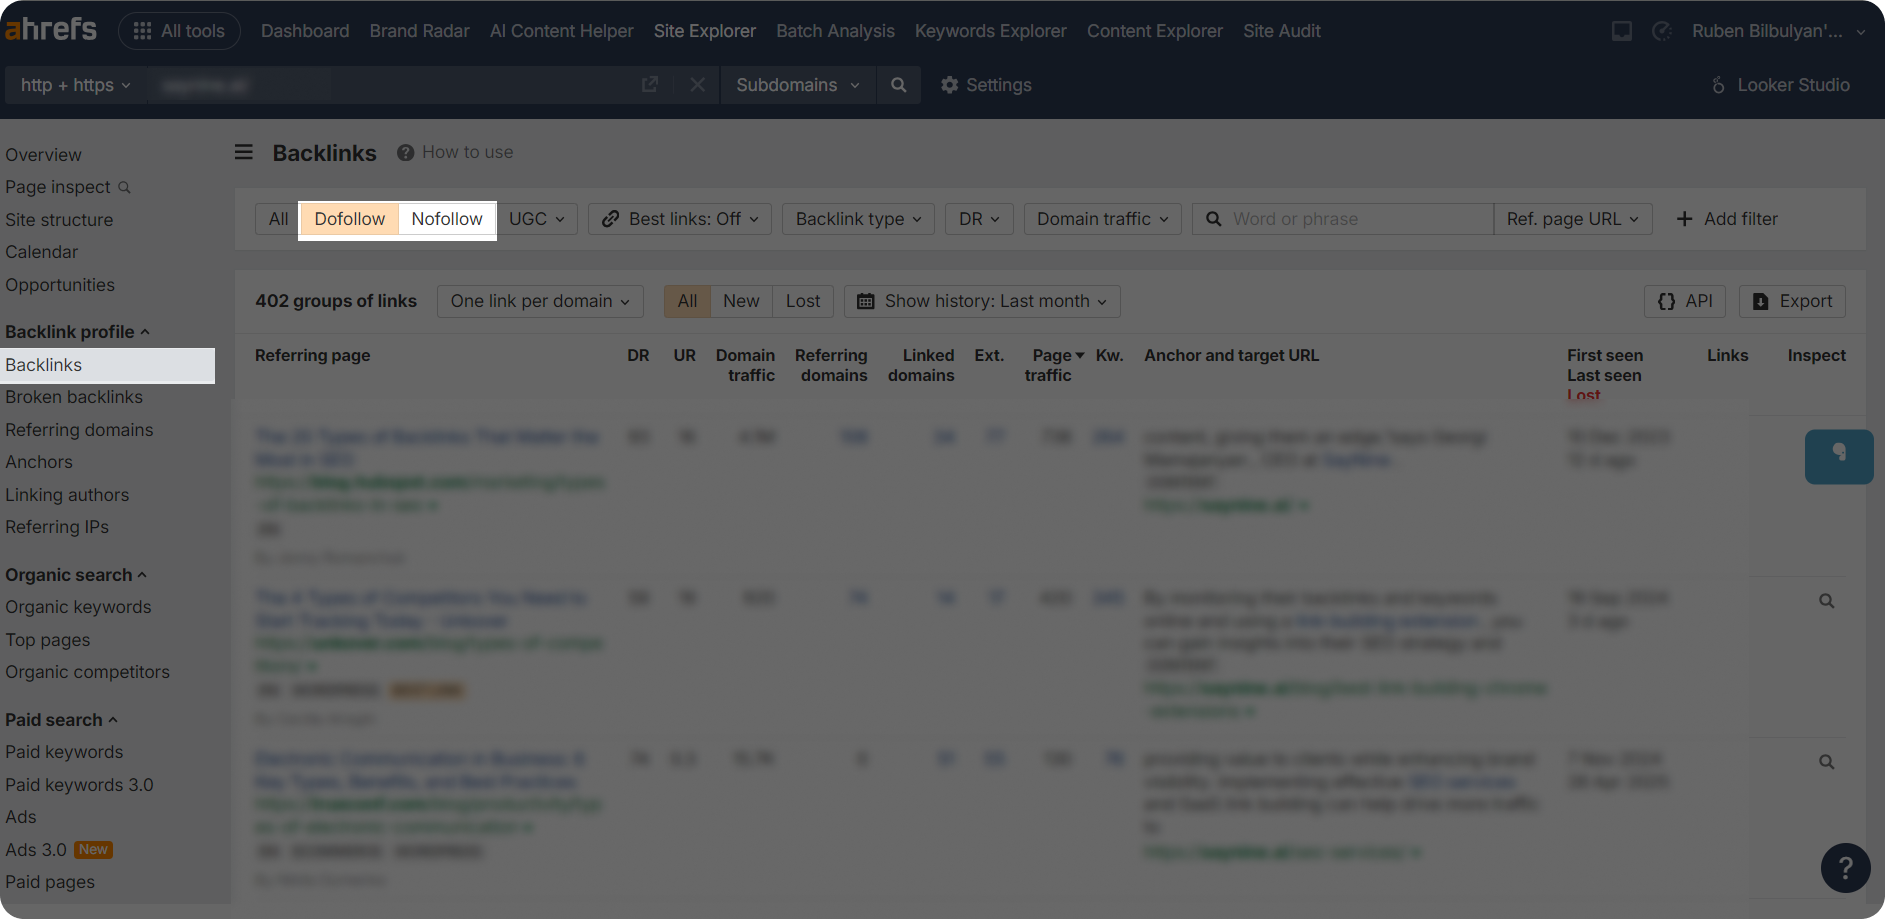
Task: Clear the URL with the X icon
Action: pyautogui.click(x=698, y=85)
